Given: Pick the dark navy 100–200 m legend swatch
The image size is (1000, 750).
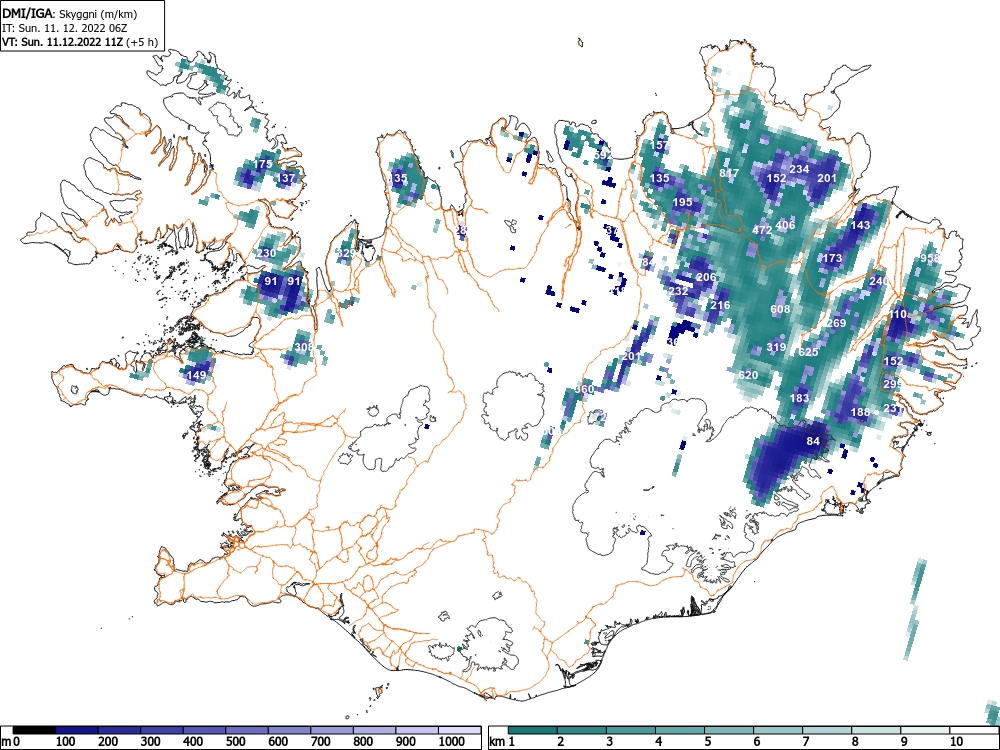Looking at the screenshot, I should 77,730.
